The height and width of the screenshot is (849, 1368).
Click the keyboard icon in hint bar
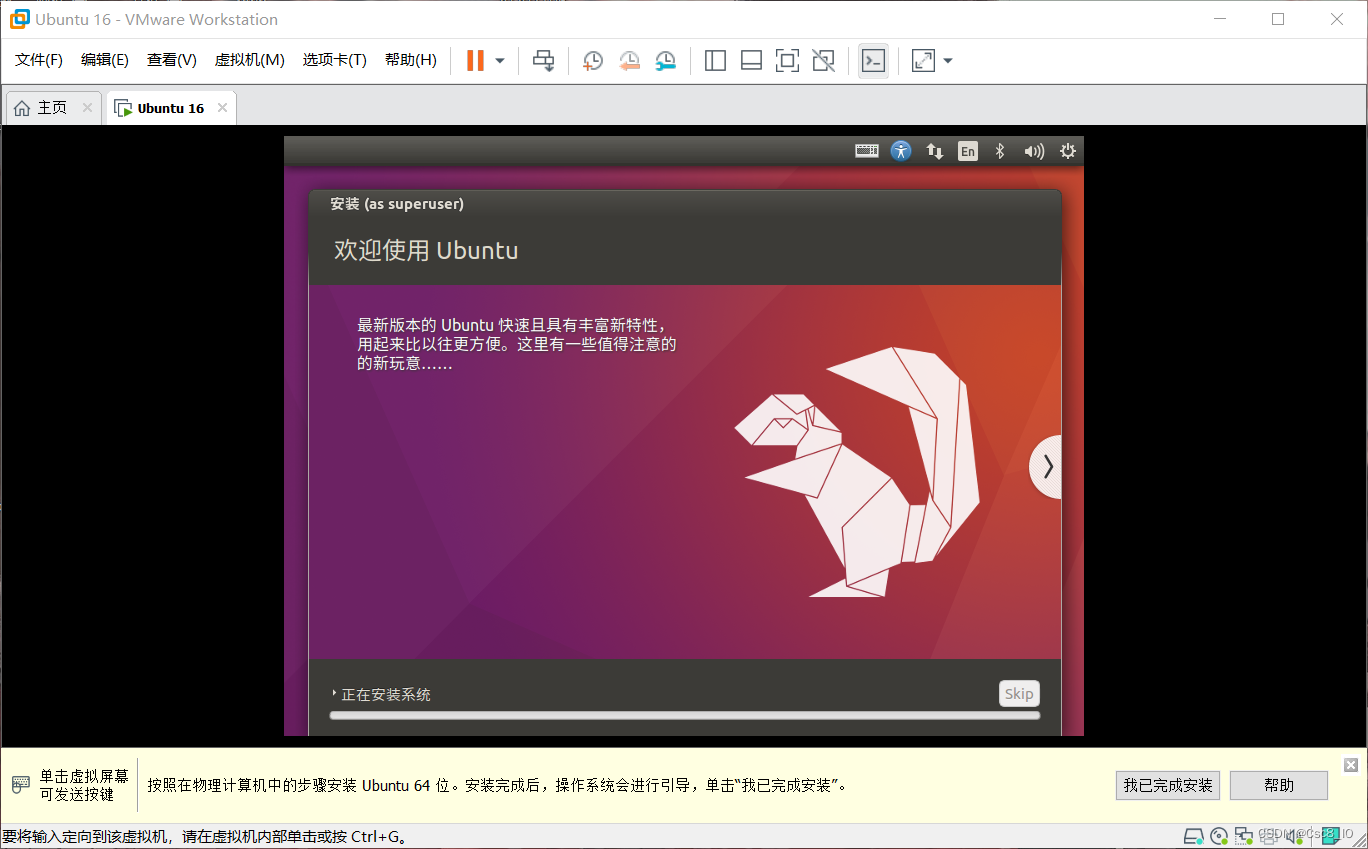coord(20,784)
